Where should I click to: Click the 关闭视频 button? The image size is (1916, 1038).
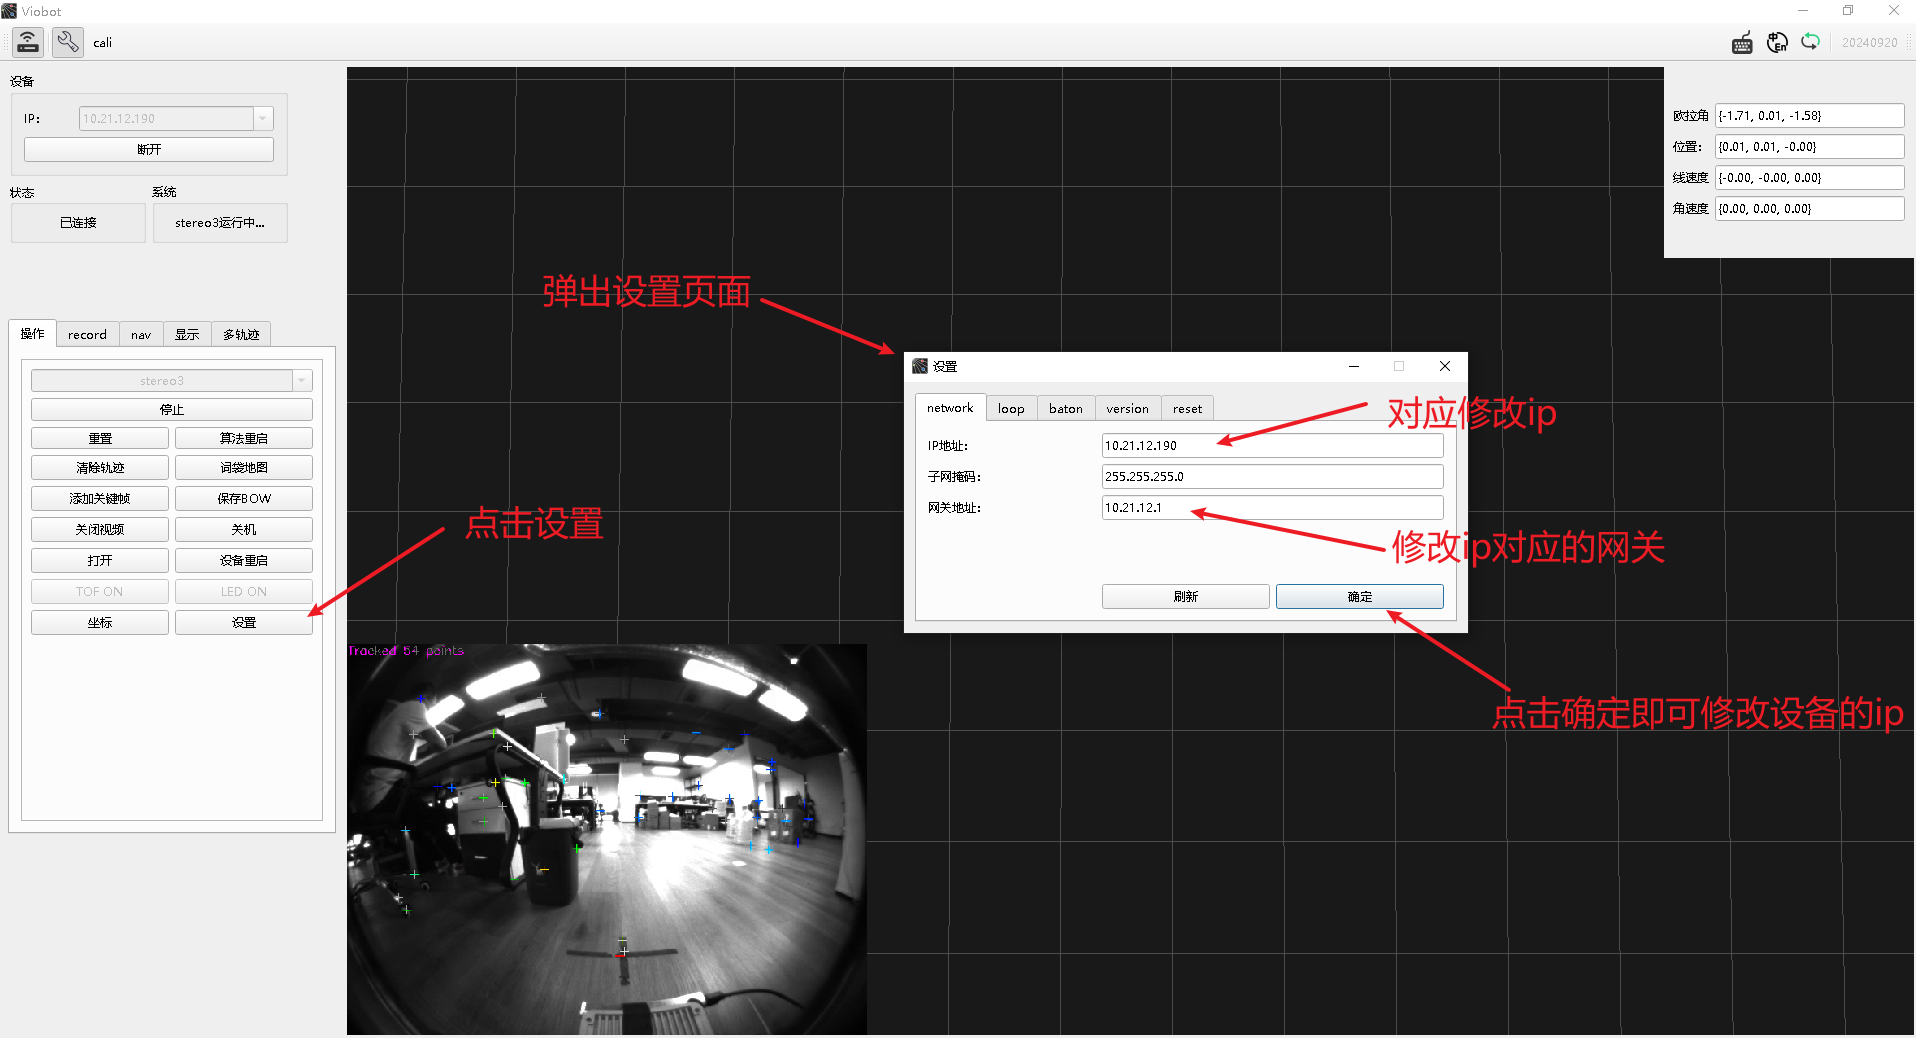100,530
